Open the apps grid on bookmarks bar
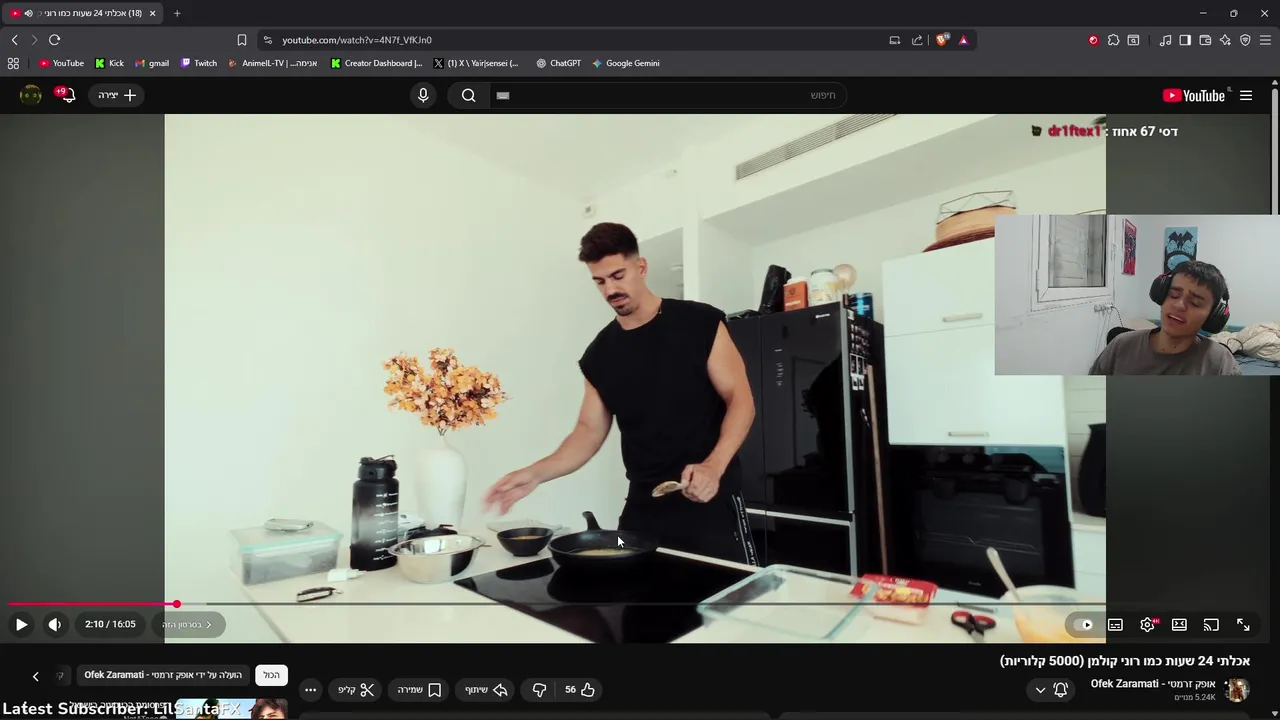The width and height of the screenshot is (1280, 720). (x=13, y=63)
